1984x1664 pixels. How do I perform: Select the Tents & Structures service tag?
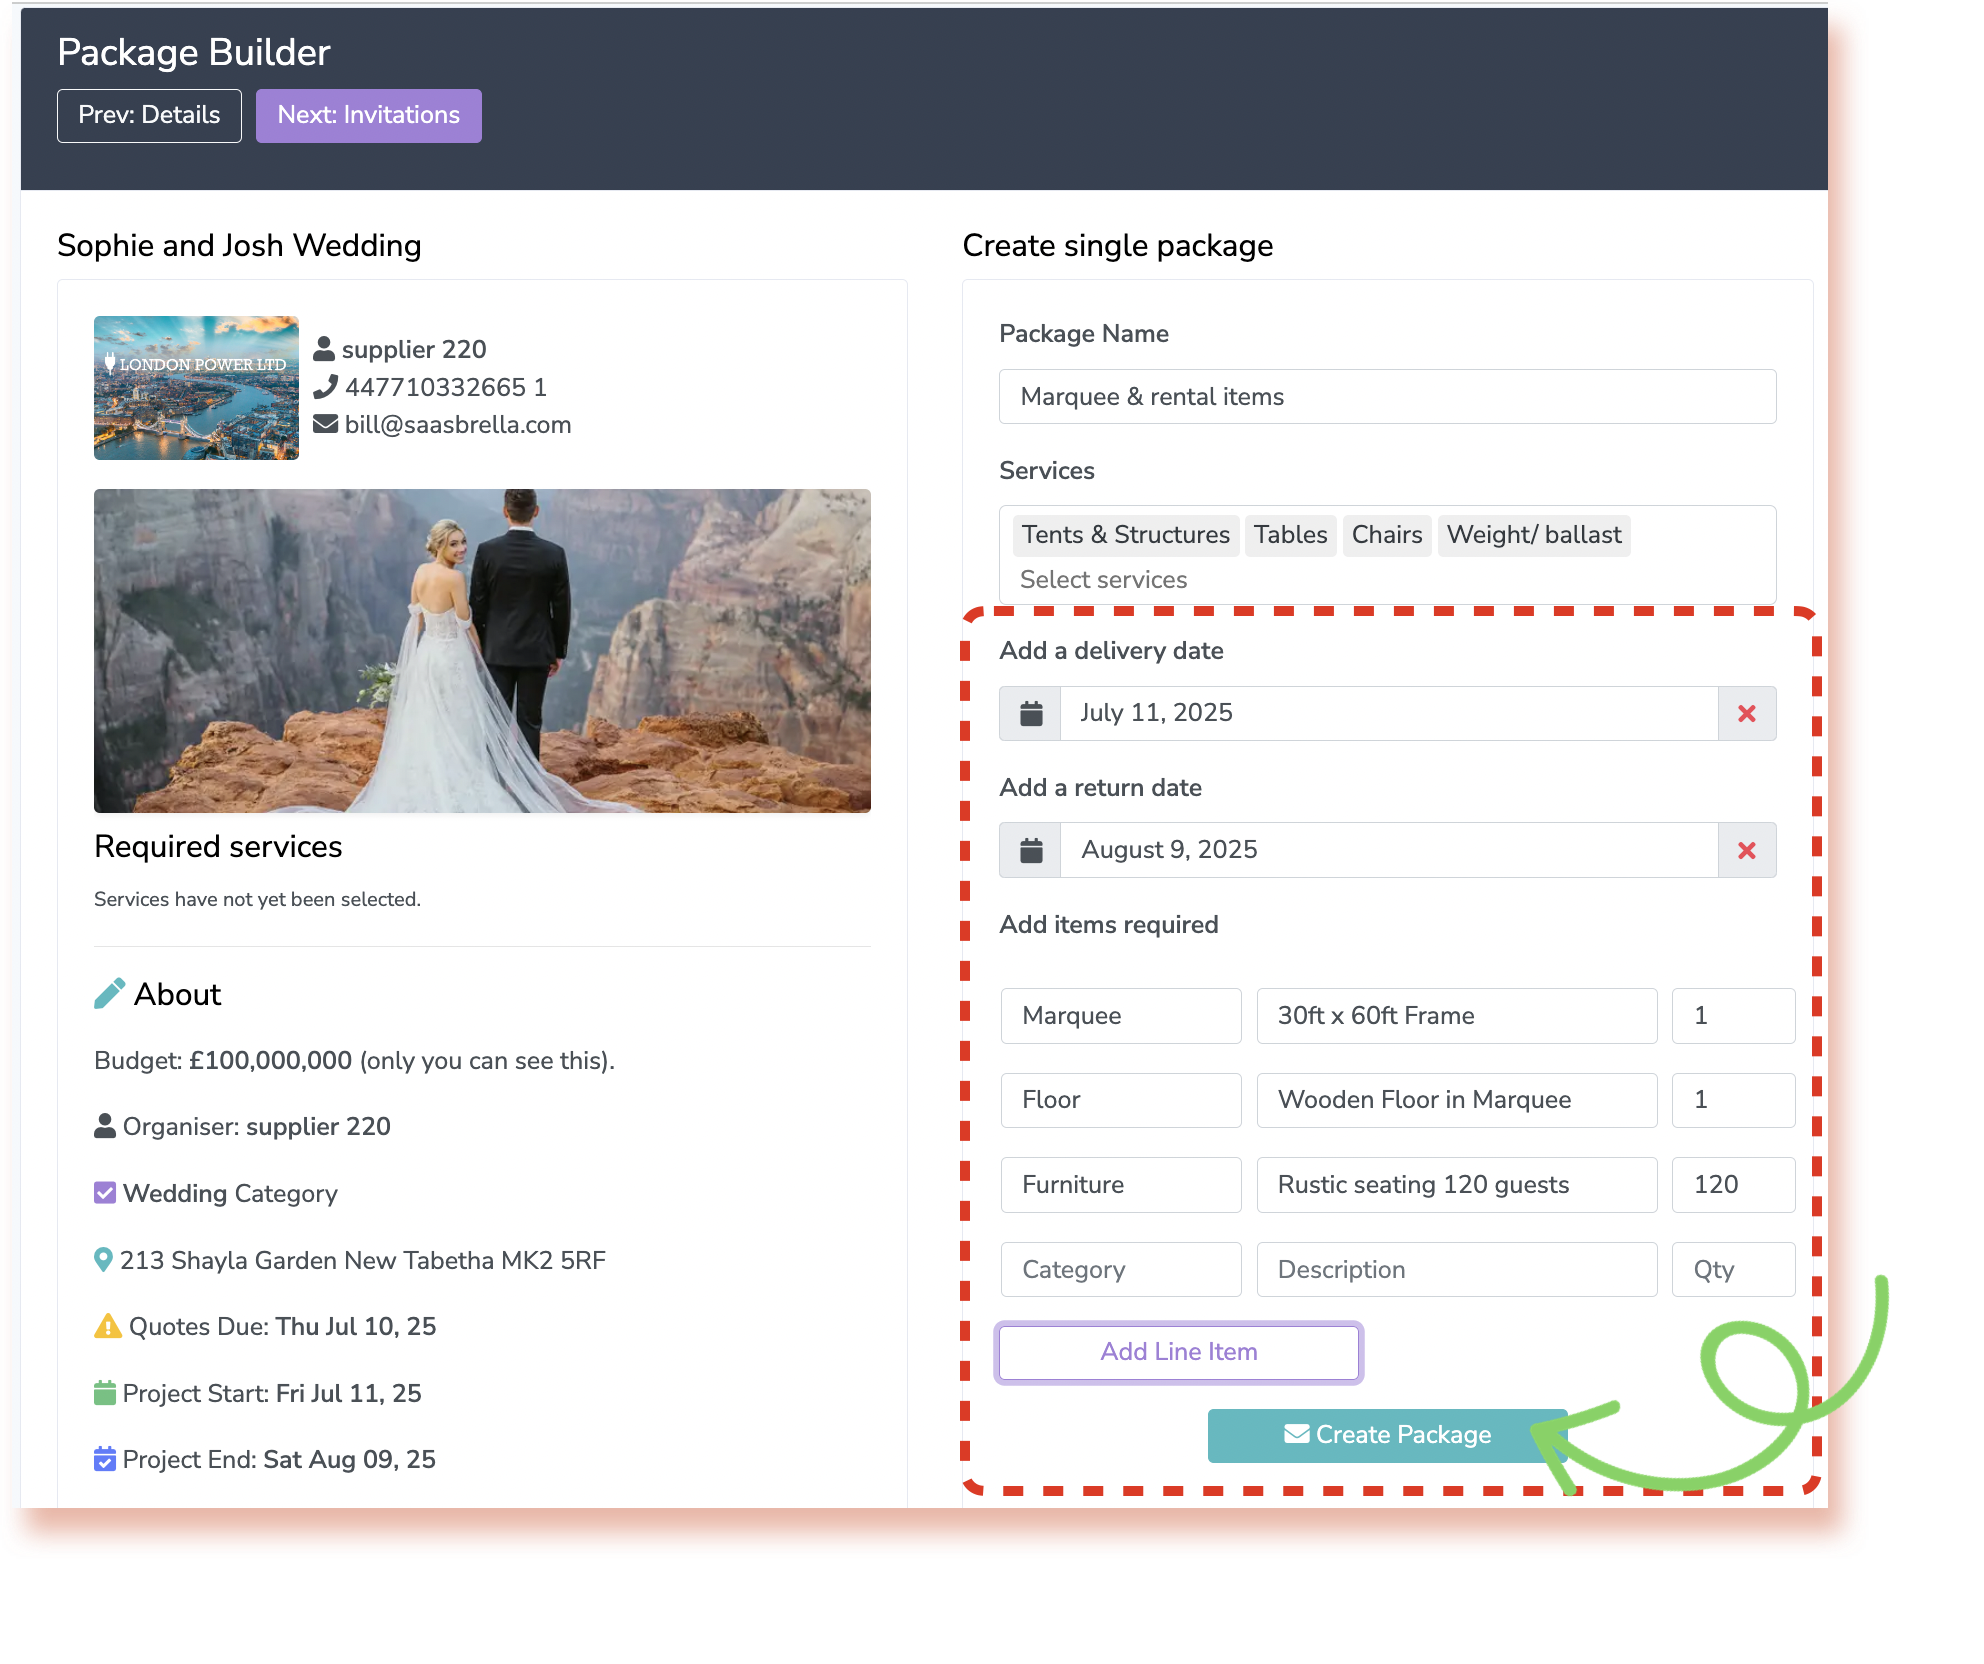(1125, 535)
